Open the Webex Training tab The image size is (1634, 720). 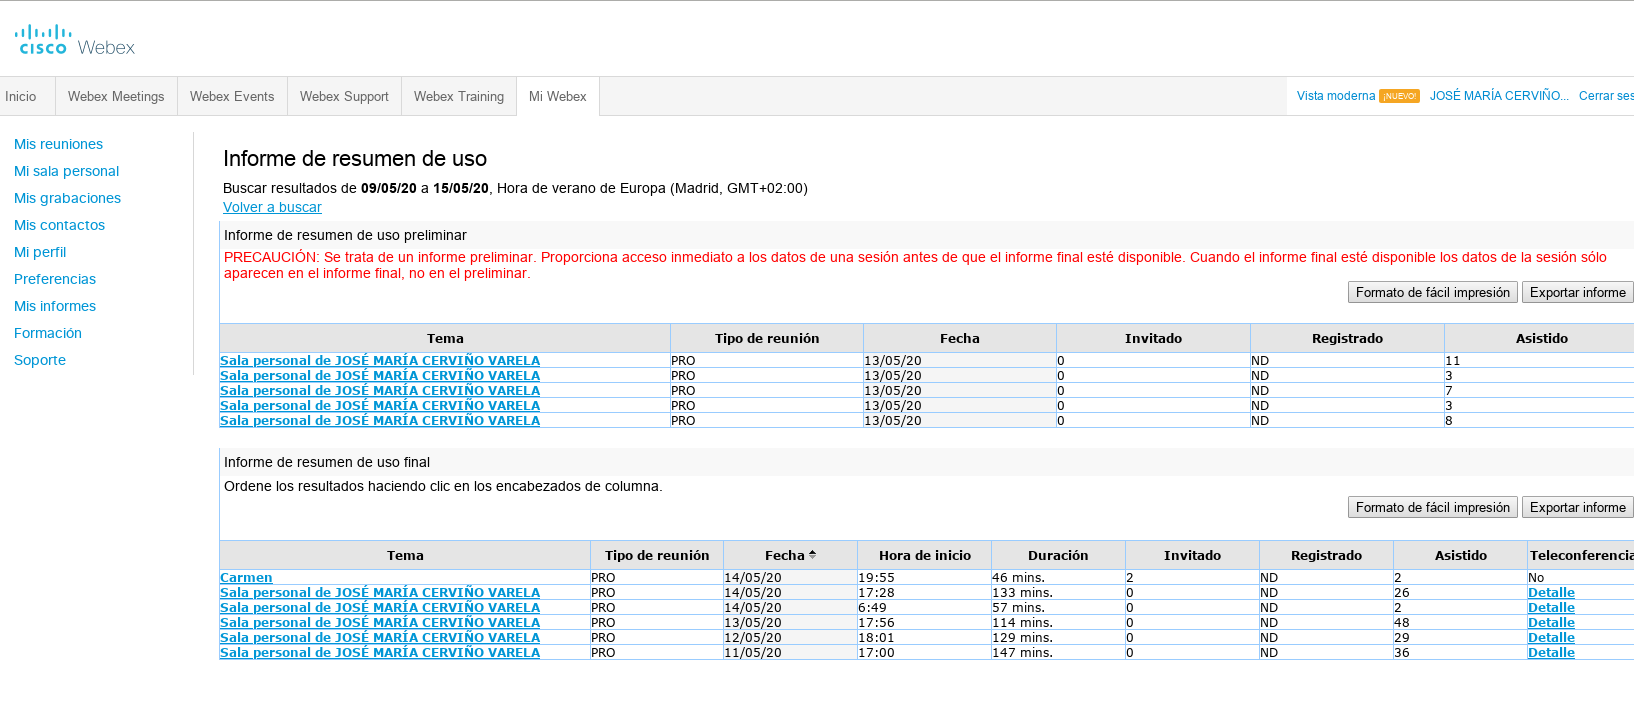(459, 97)
